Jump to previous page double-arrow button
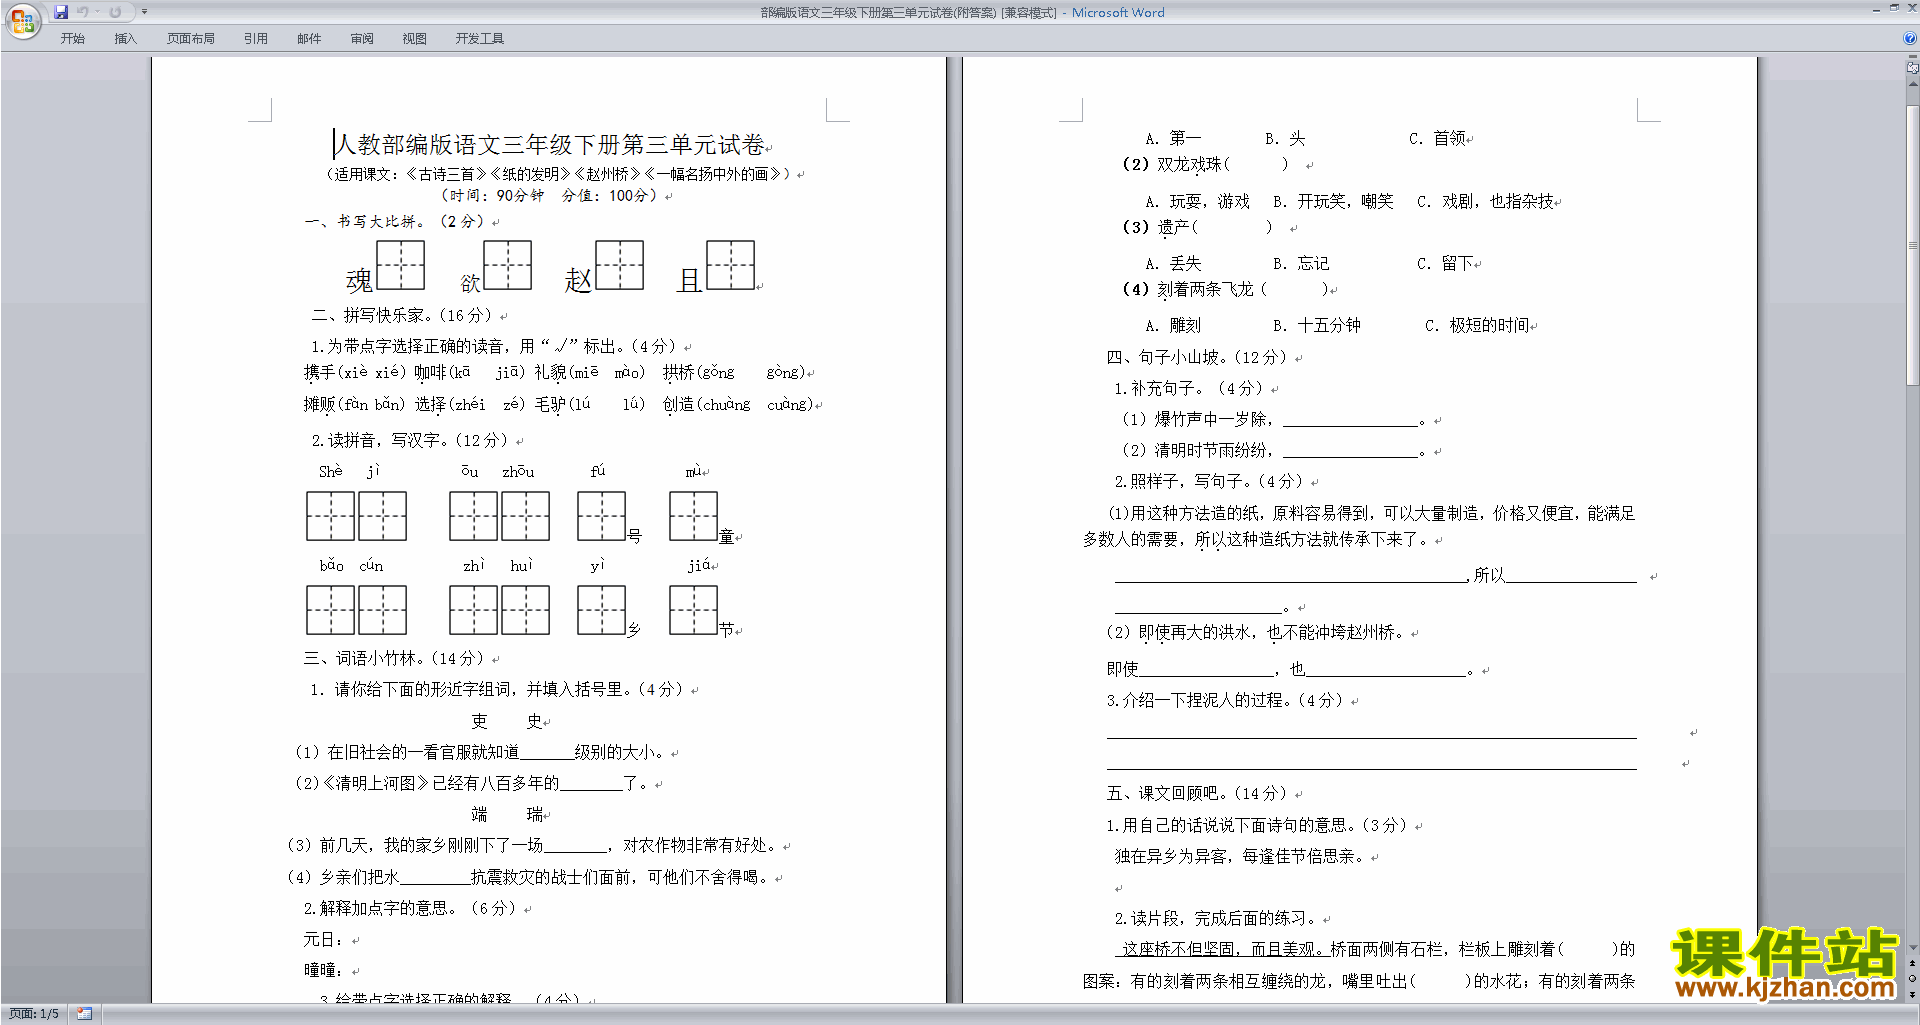The image size is (1920, 1025). (1913, 964)
